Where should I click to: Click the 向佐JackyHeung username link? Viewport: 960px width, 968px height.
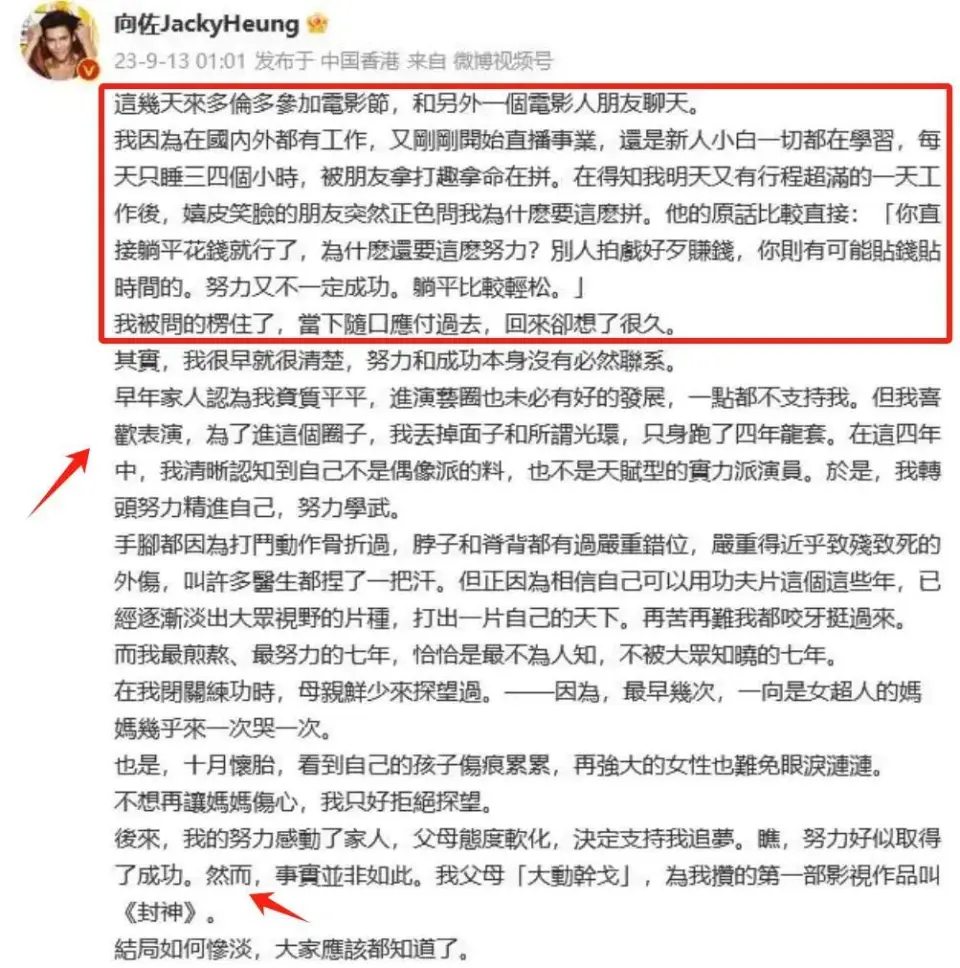pos(207,24)
